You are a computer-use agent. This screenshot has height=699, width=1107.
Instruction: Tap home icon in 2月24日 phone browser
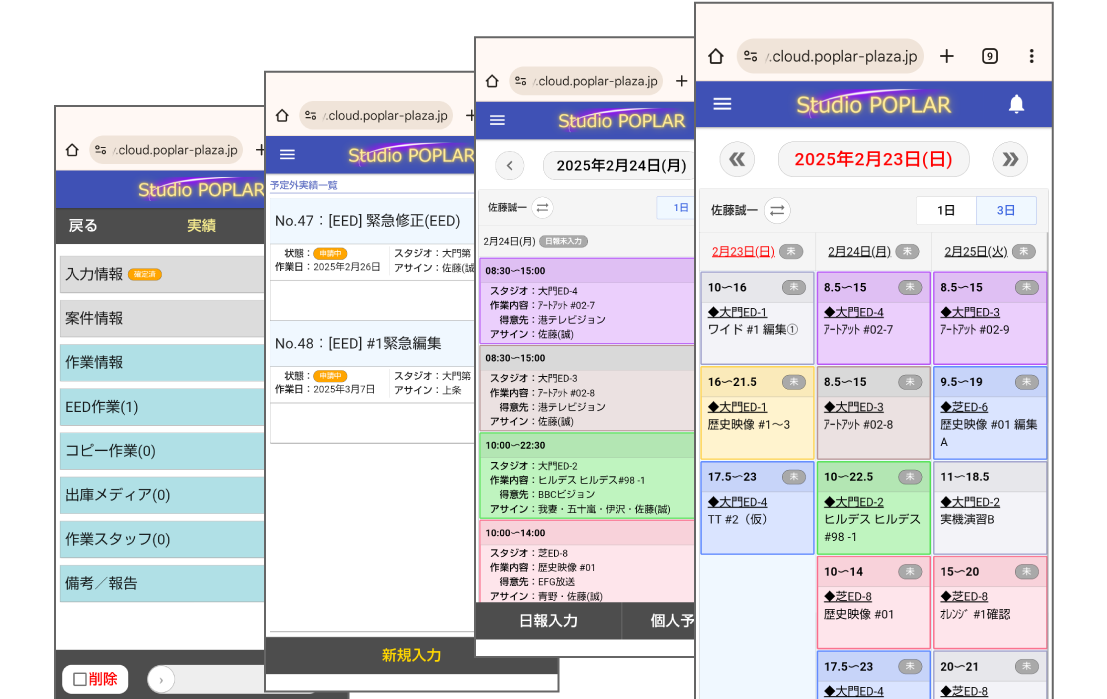pyautogui.click(x=492, y=81)
